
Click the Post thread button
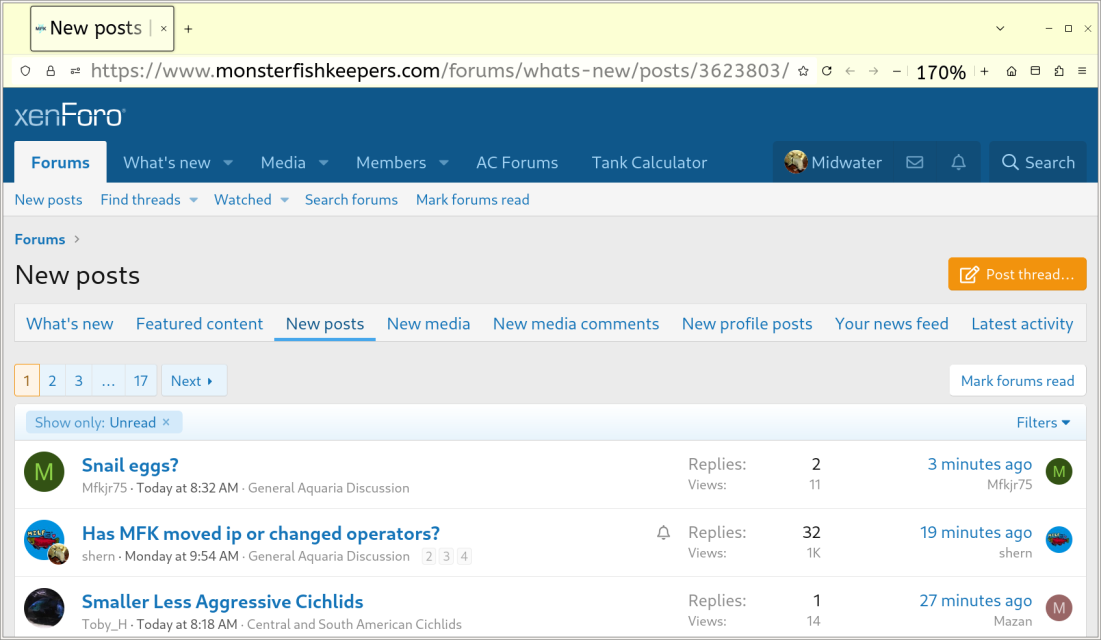pos(1017,274)
